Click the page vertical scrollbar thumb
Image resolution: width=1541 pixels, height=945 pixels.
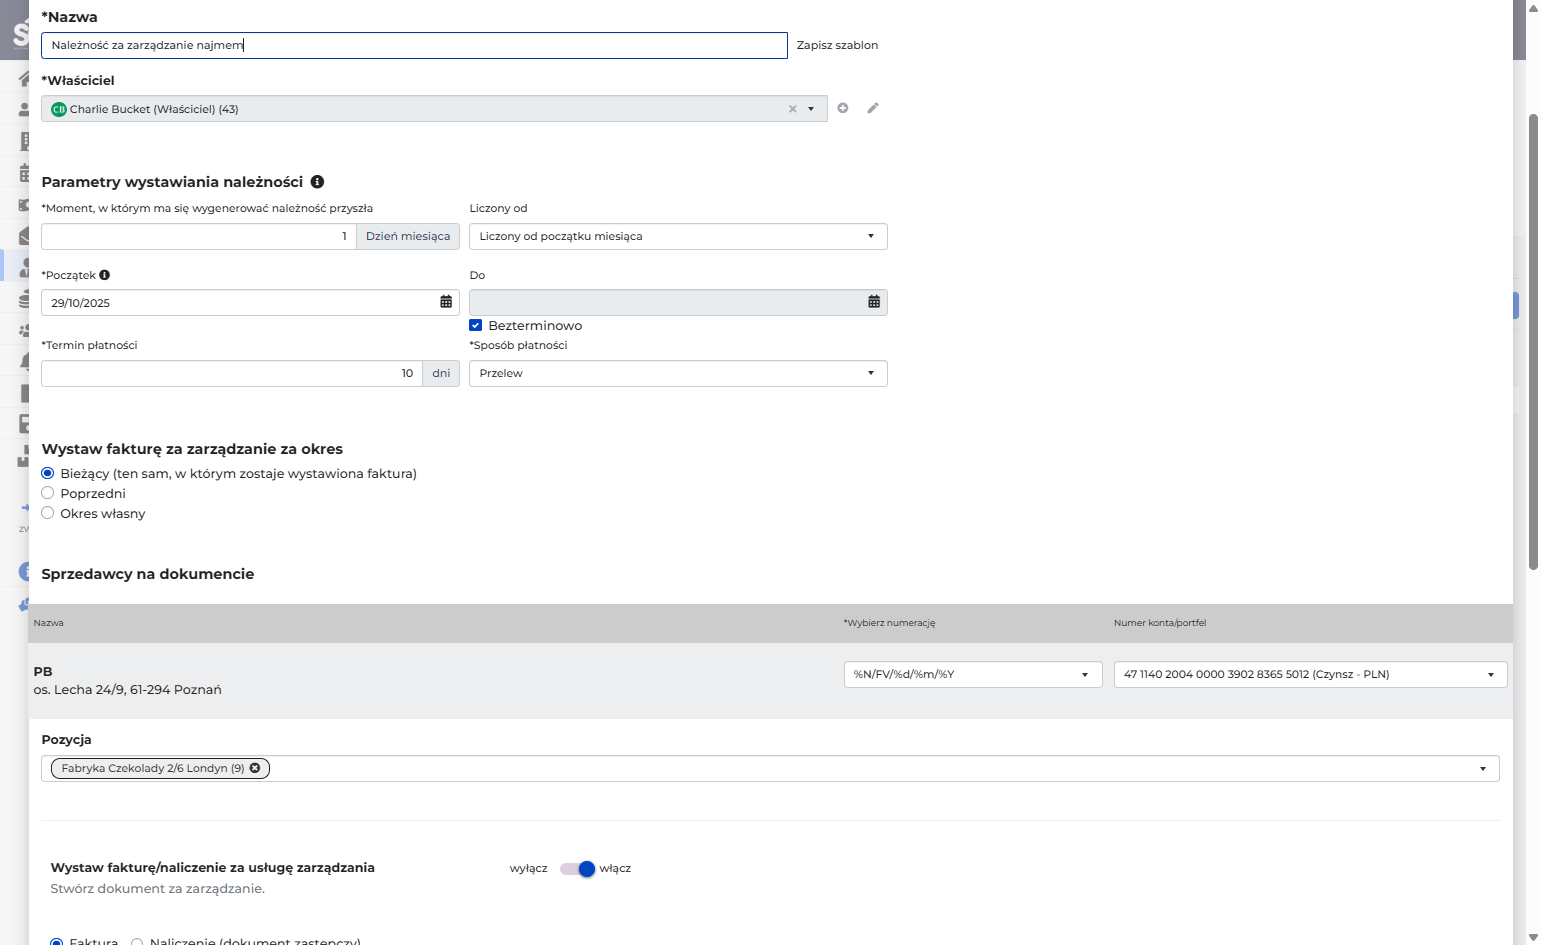(x=1533, y=342)
